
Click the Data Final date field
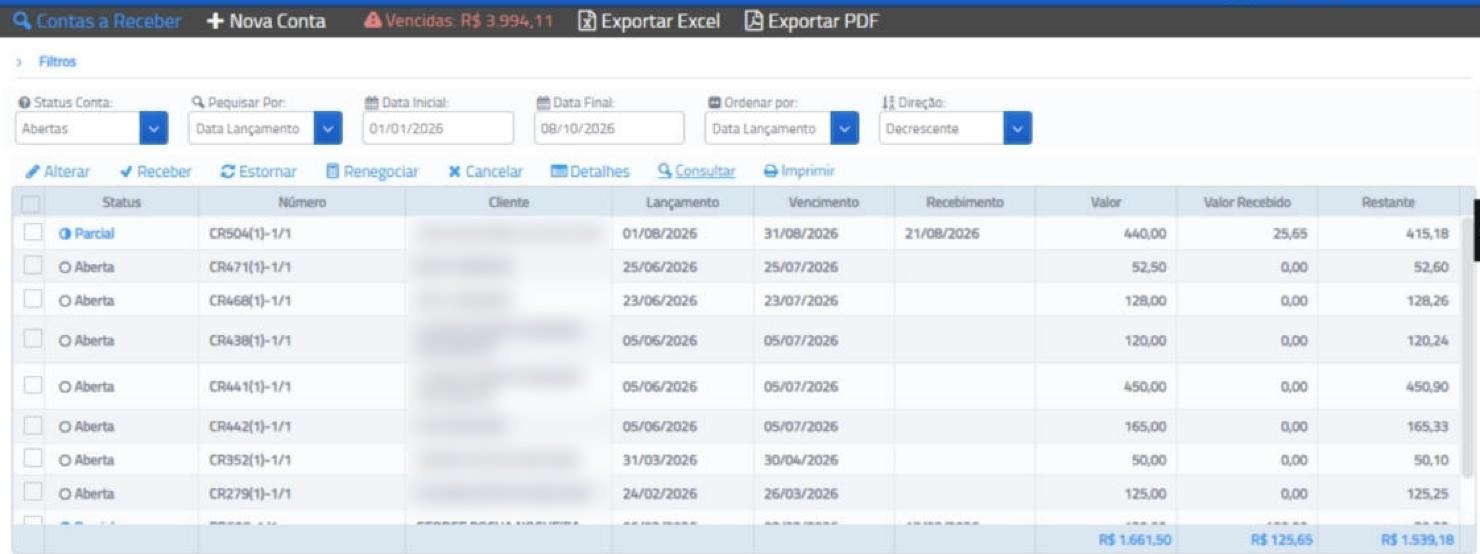pyautogui.click(x=609, y=128)
